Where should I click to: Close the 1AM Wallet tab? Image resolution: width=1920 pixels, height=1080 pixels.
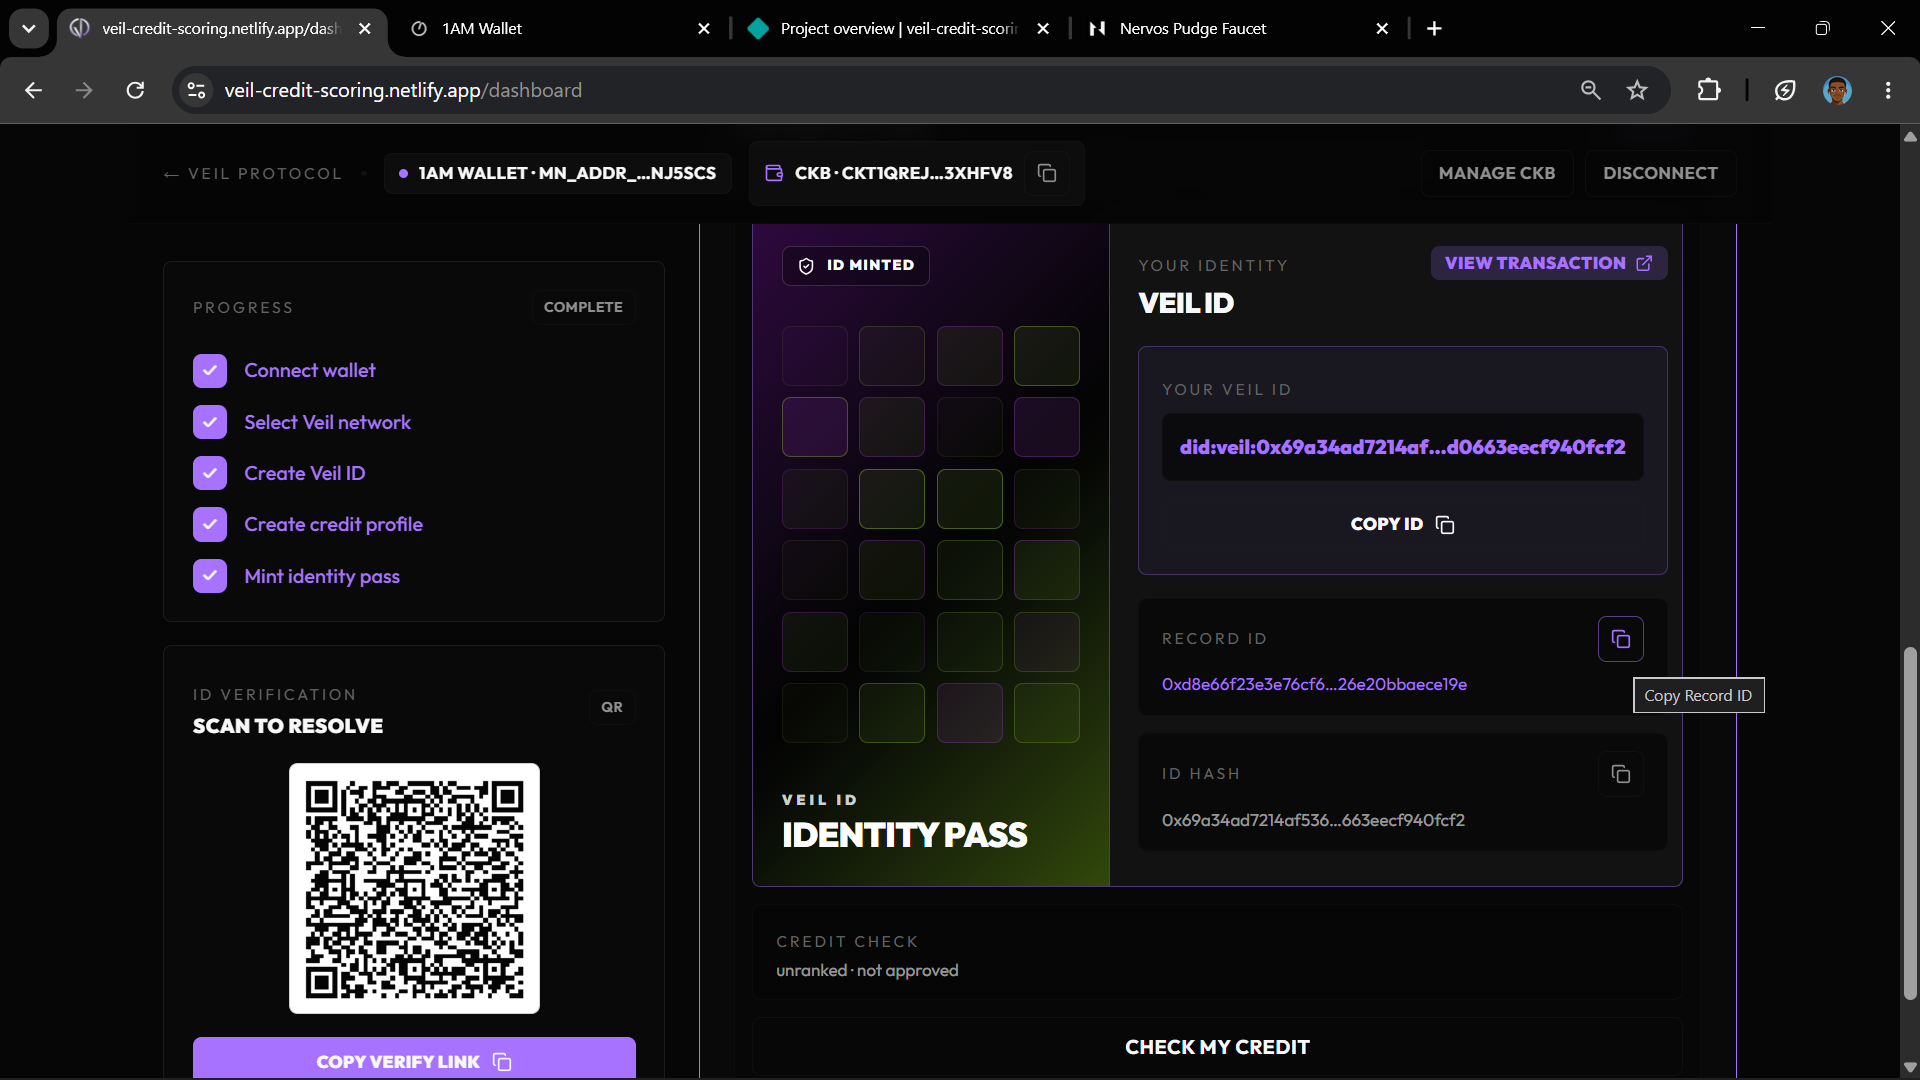(x=704, y=29)
